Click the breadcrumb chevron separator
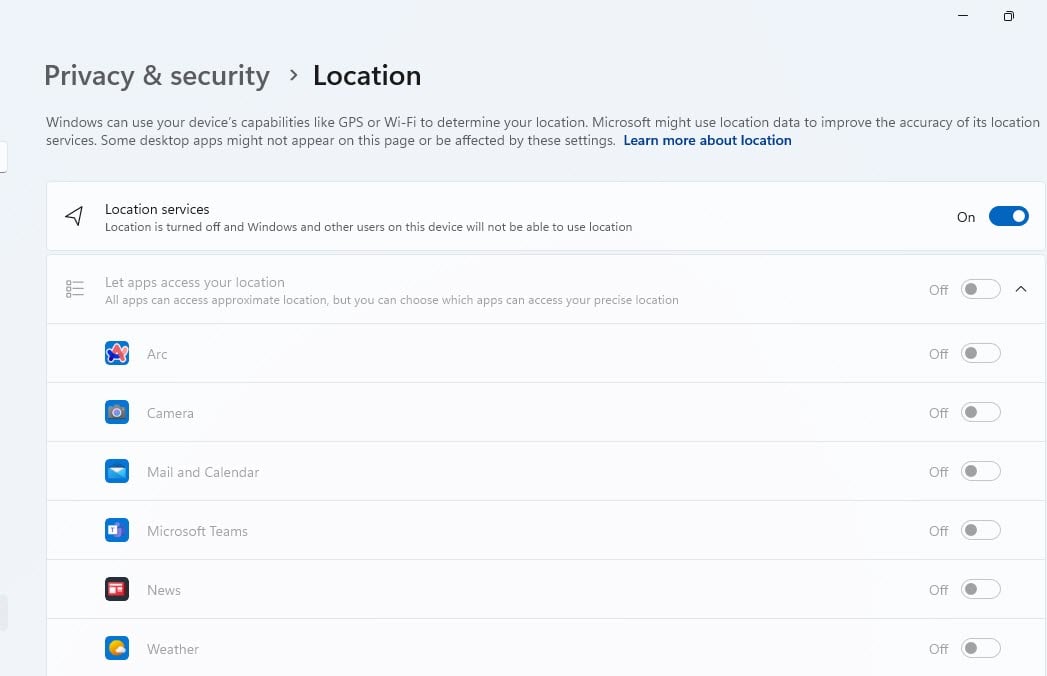This screenshot has height=676, width=1047. tap(292, 75)
